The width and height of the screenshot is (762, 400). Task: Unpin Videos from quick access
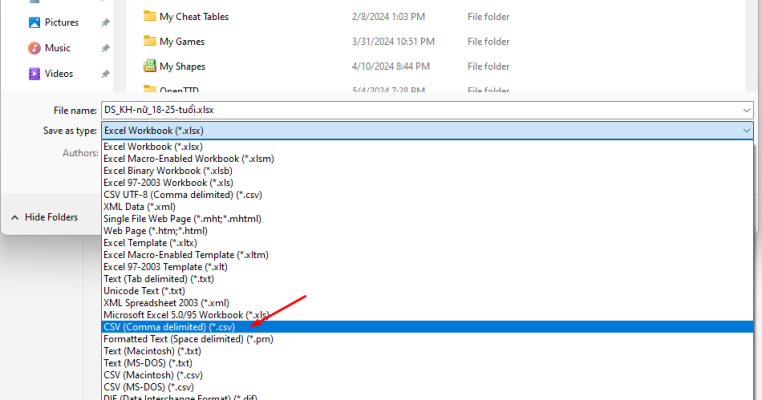click(x=105, y=74)
